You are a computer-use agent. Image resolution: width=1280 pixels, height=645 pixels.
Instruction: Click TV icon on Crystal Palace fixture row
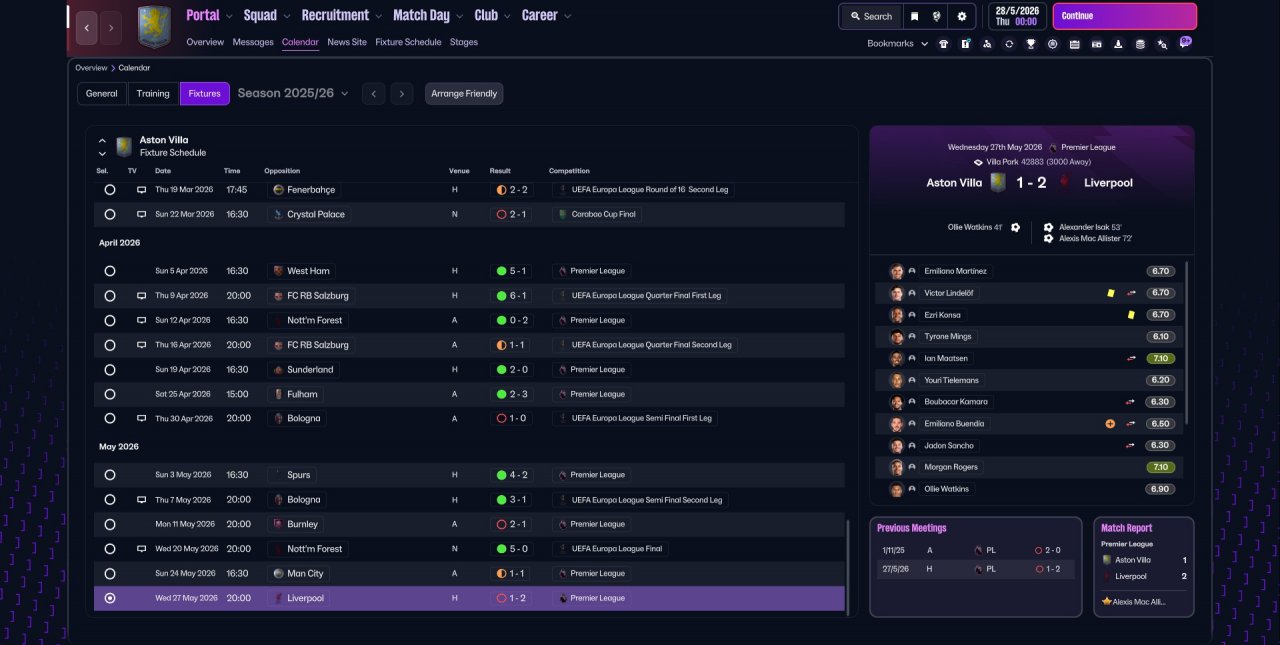pos(141,214)
